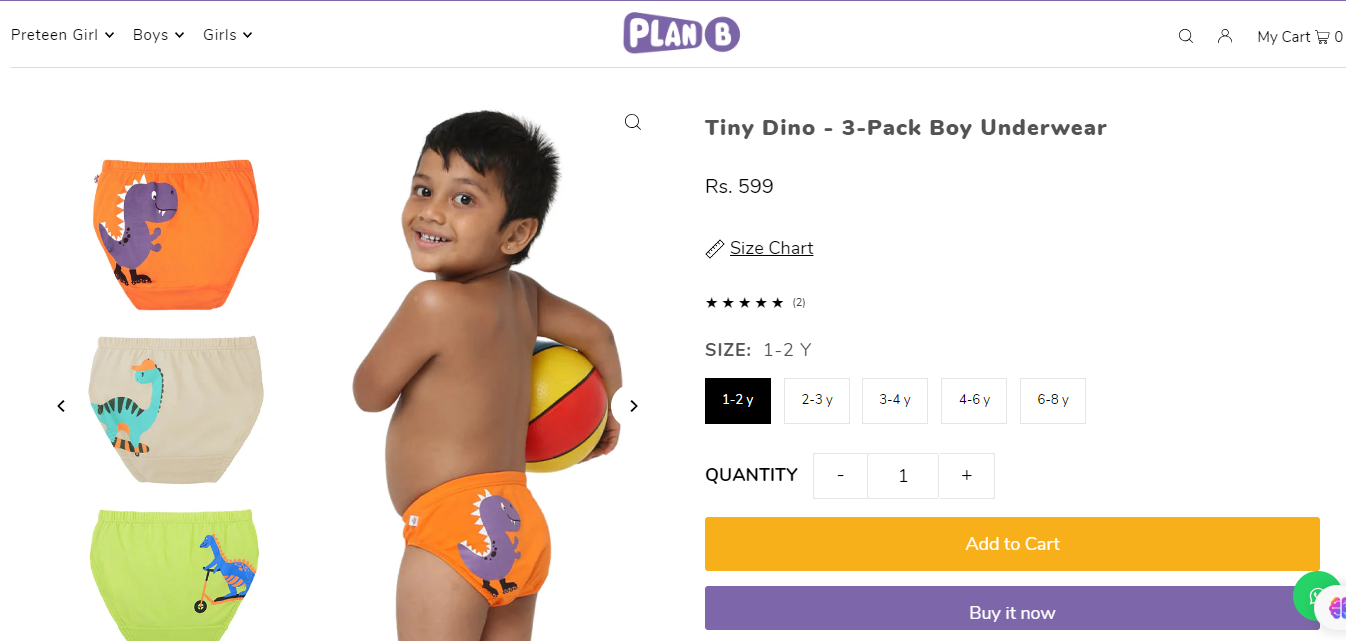Open the shopping cart icon
Viewport: 1346px width, 641px height.
pyautogui.click(x=1322, y=37)
